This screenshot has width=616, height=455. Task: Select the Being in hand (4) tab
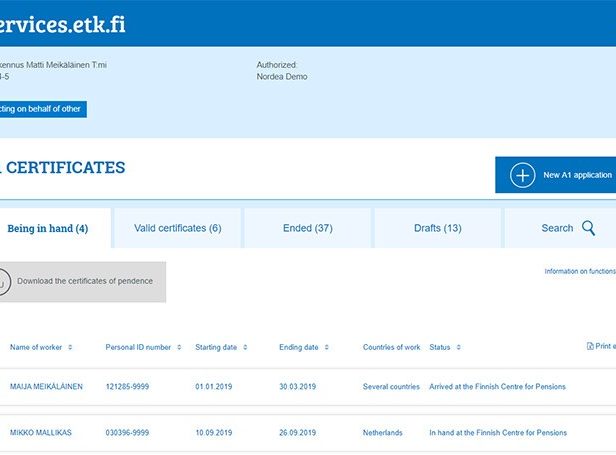[48, 229]
